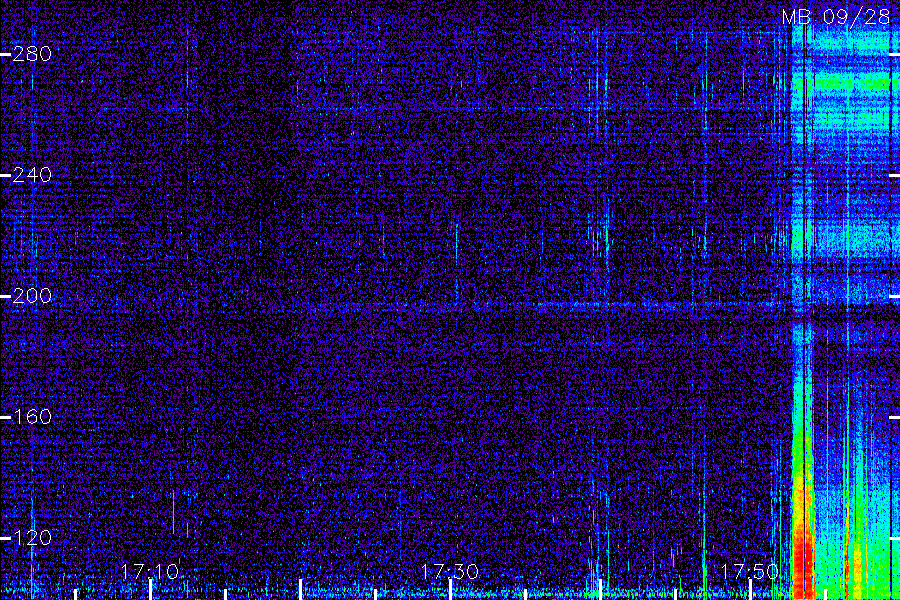Click the tick mark below 17:10
Image resolution: width=900 pixels, height=600 pixels.
click(x=150, y=590)
